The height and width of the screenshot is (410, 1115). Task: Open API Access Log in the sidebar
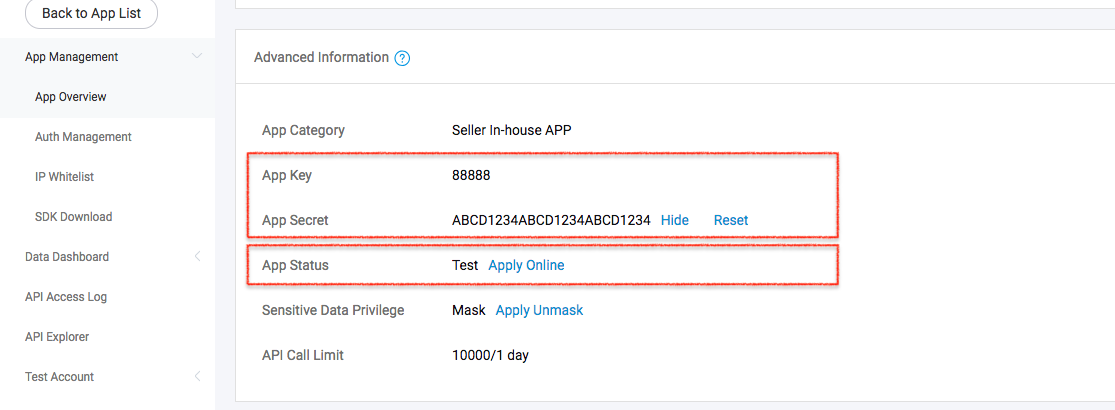(66, 297)
